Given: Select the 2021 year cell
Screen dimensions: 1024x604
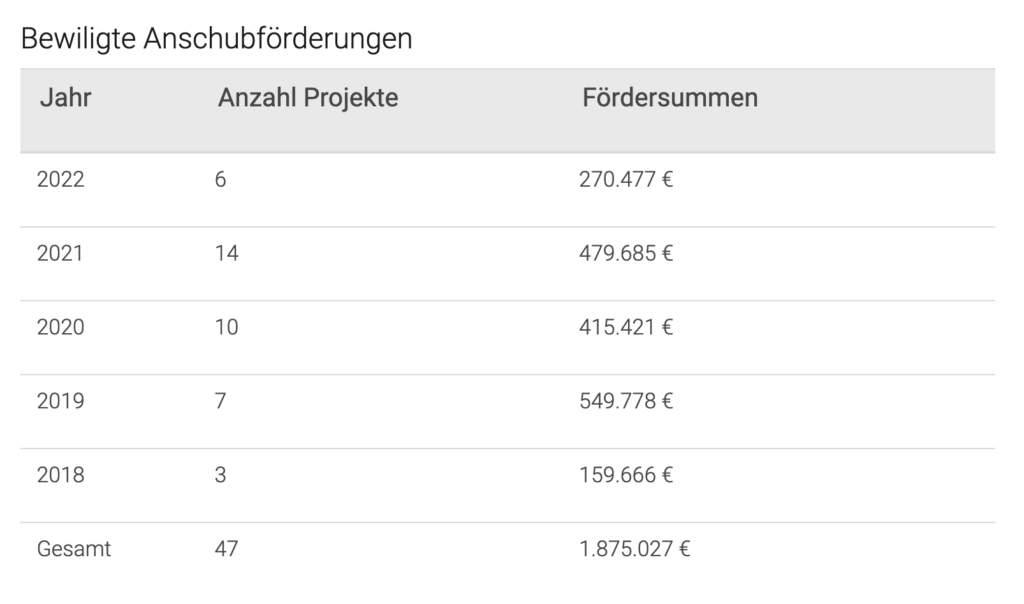Looking at the screenshot, I should pyautogui.click(x=60, y=254).
